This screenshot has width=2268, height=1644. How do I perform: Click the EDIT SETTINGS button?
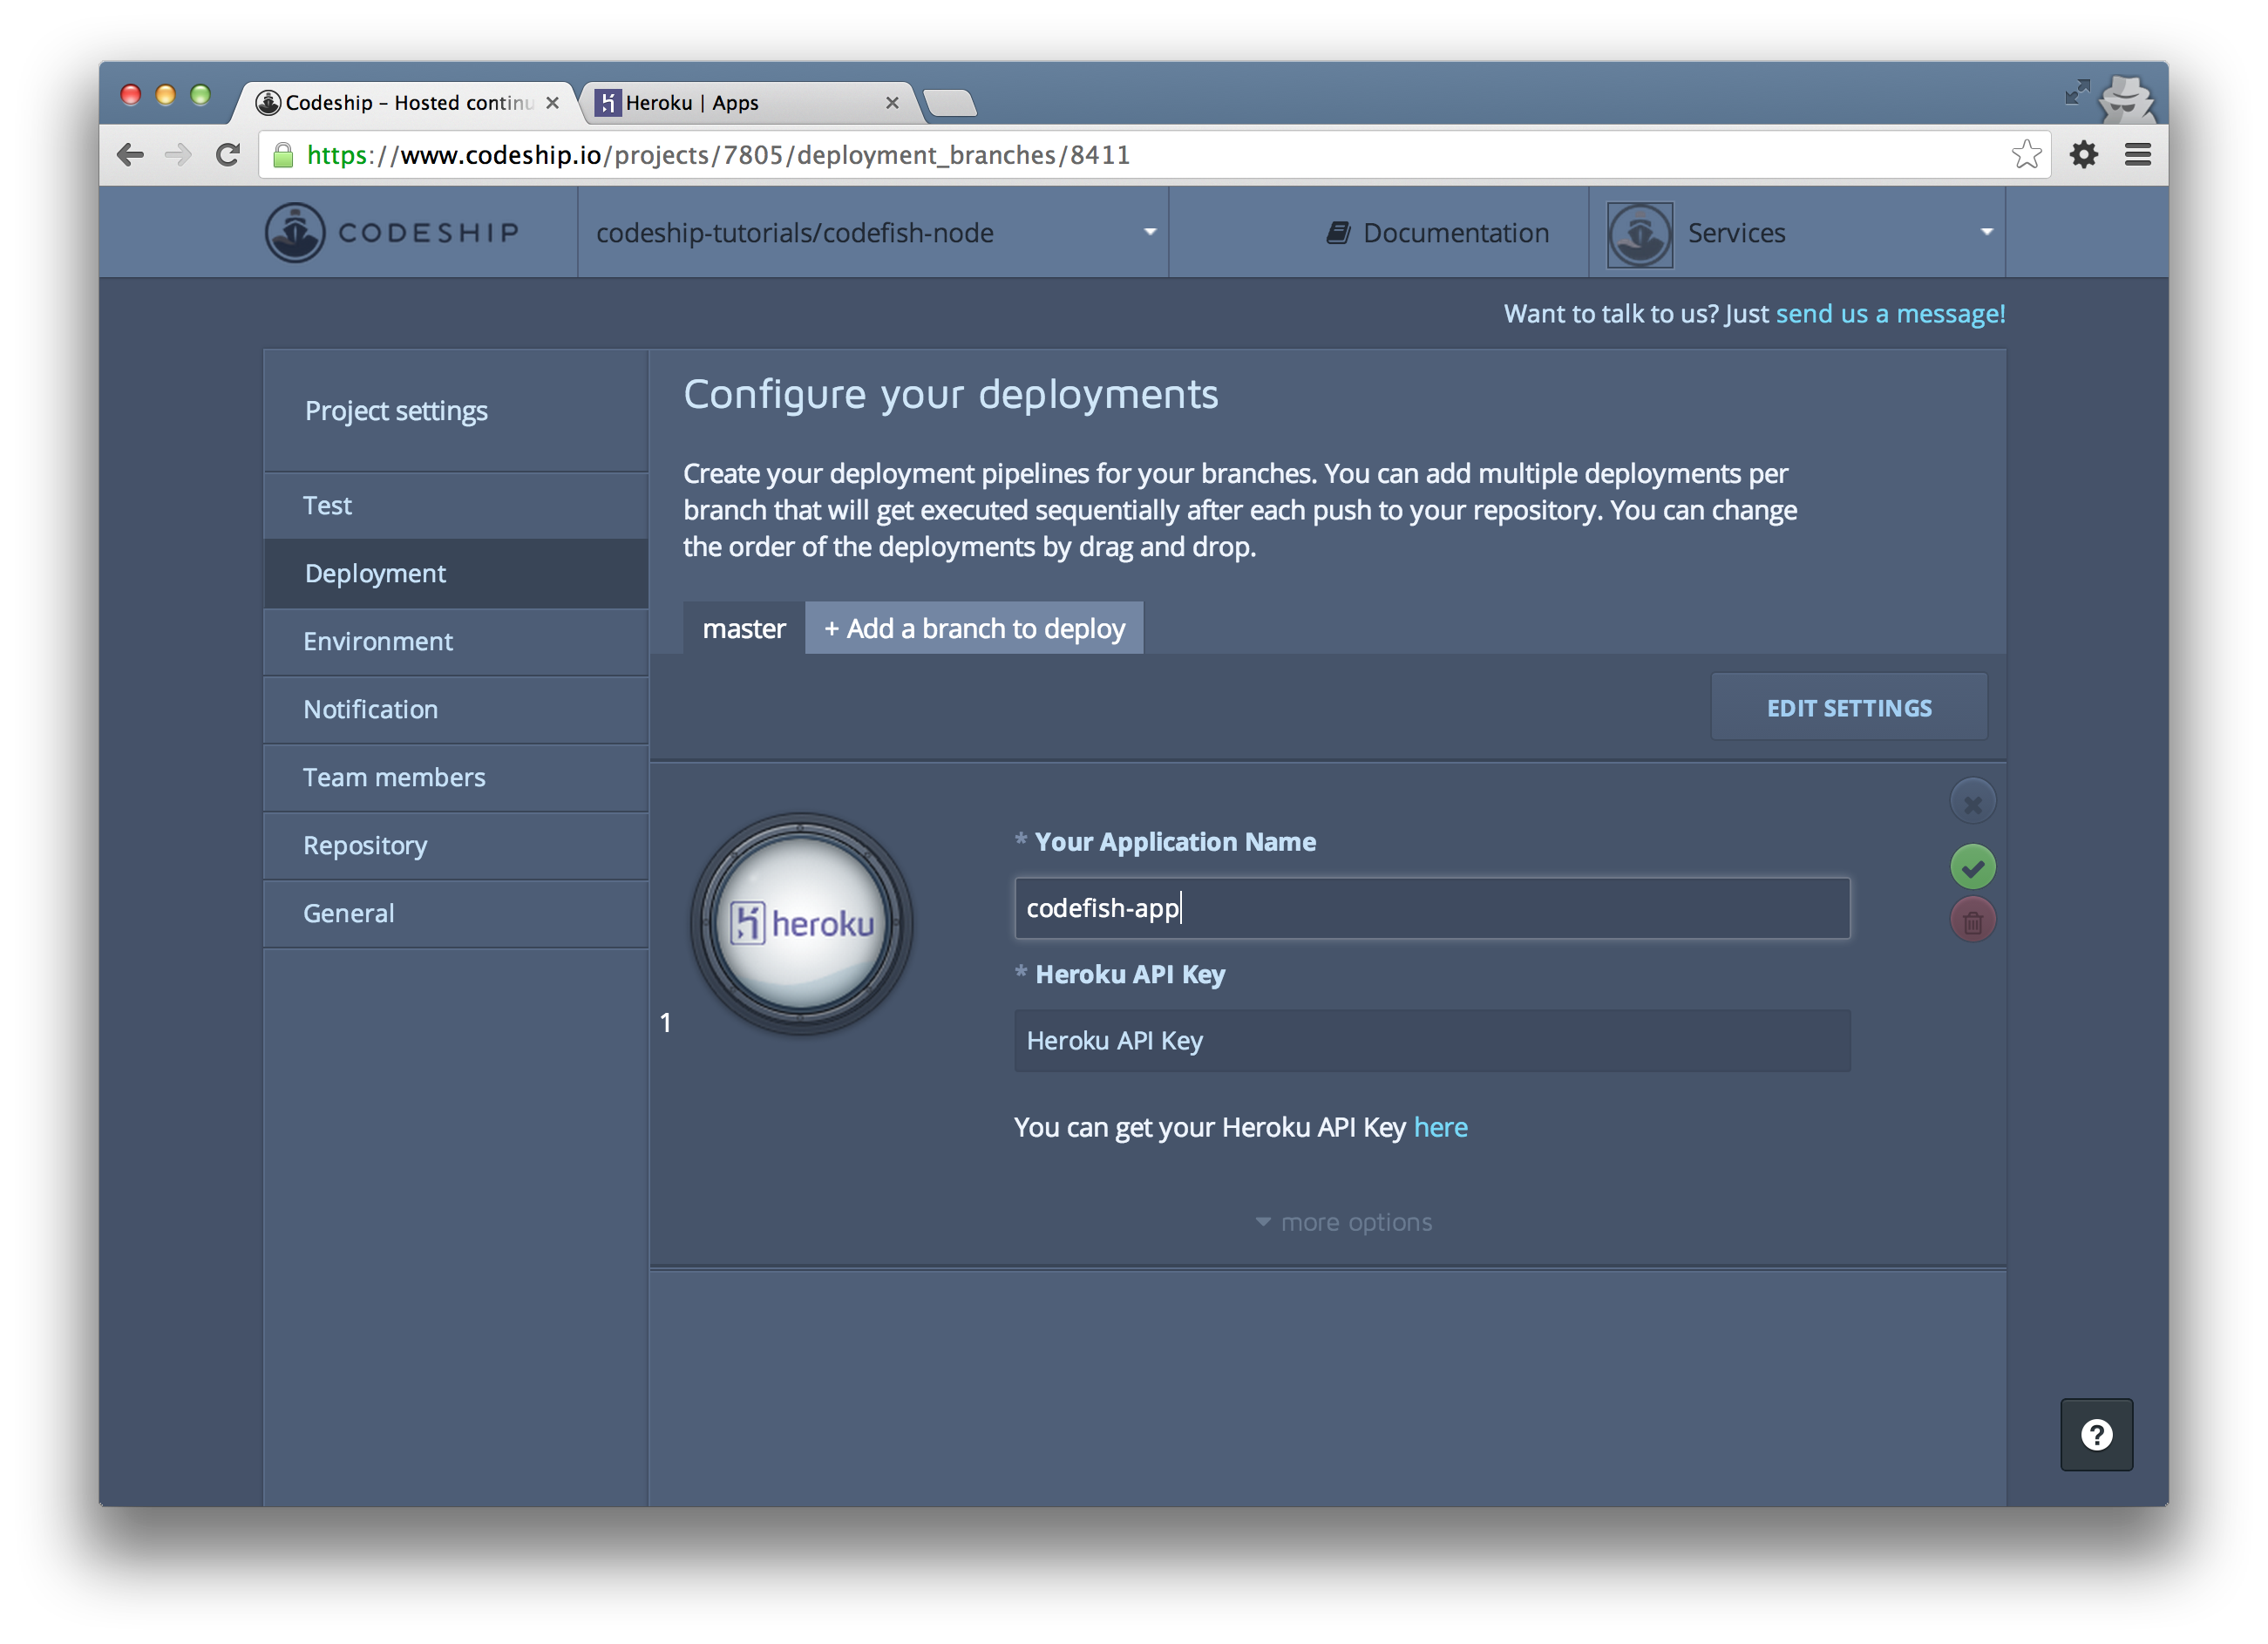[1848, 708]
